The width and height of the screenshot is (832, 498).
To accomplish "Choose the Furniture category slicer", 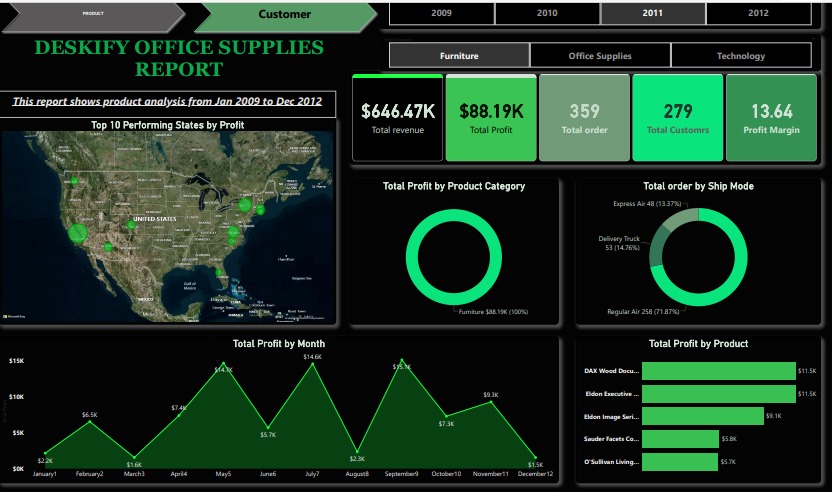I will coord(459,56).
